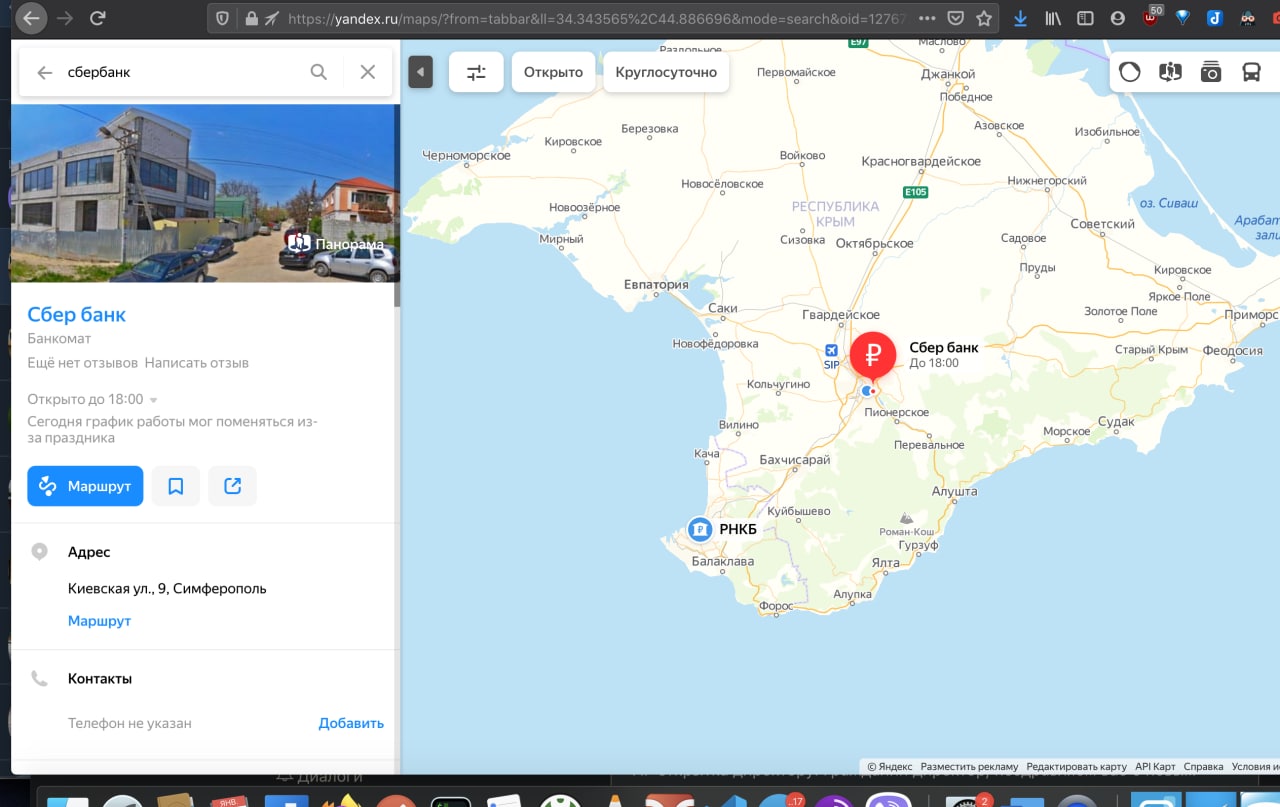Screen dimensions: 1280x807
Task: Open Справка footer link
Action: 1203,767
